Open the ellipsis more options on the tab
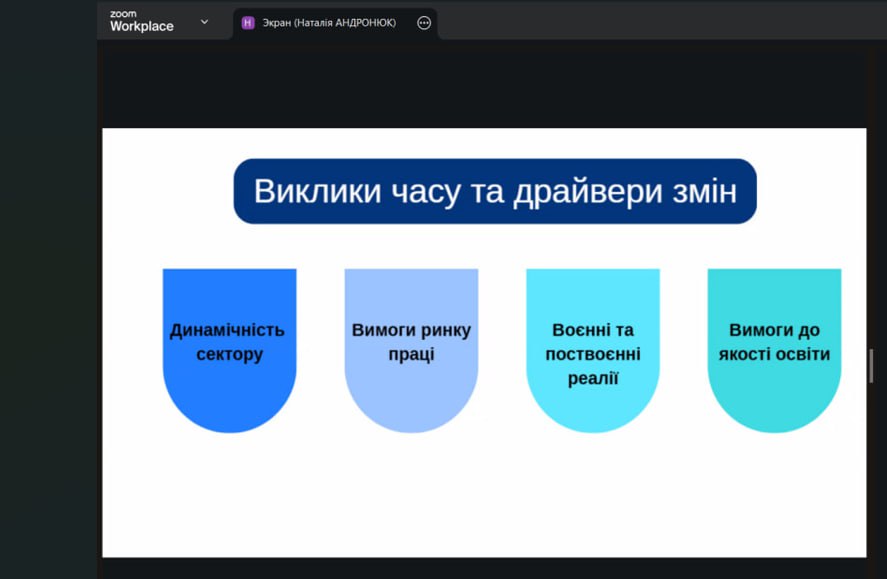Viewport: 887px width, 579px height. [x=424, y=23]
